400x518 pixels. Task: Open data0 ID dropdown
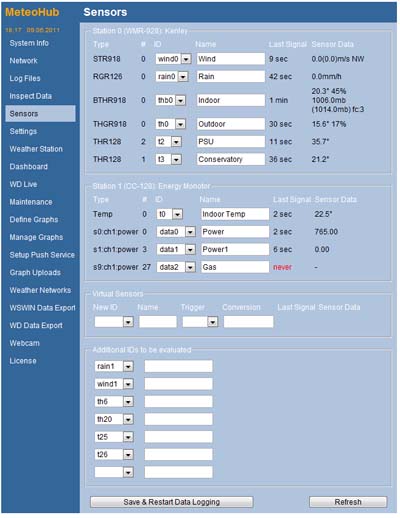[176, 232]
